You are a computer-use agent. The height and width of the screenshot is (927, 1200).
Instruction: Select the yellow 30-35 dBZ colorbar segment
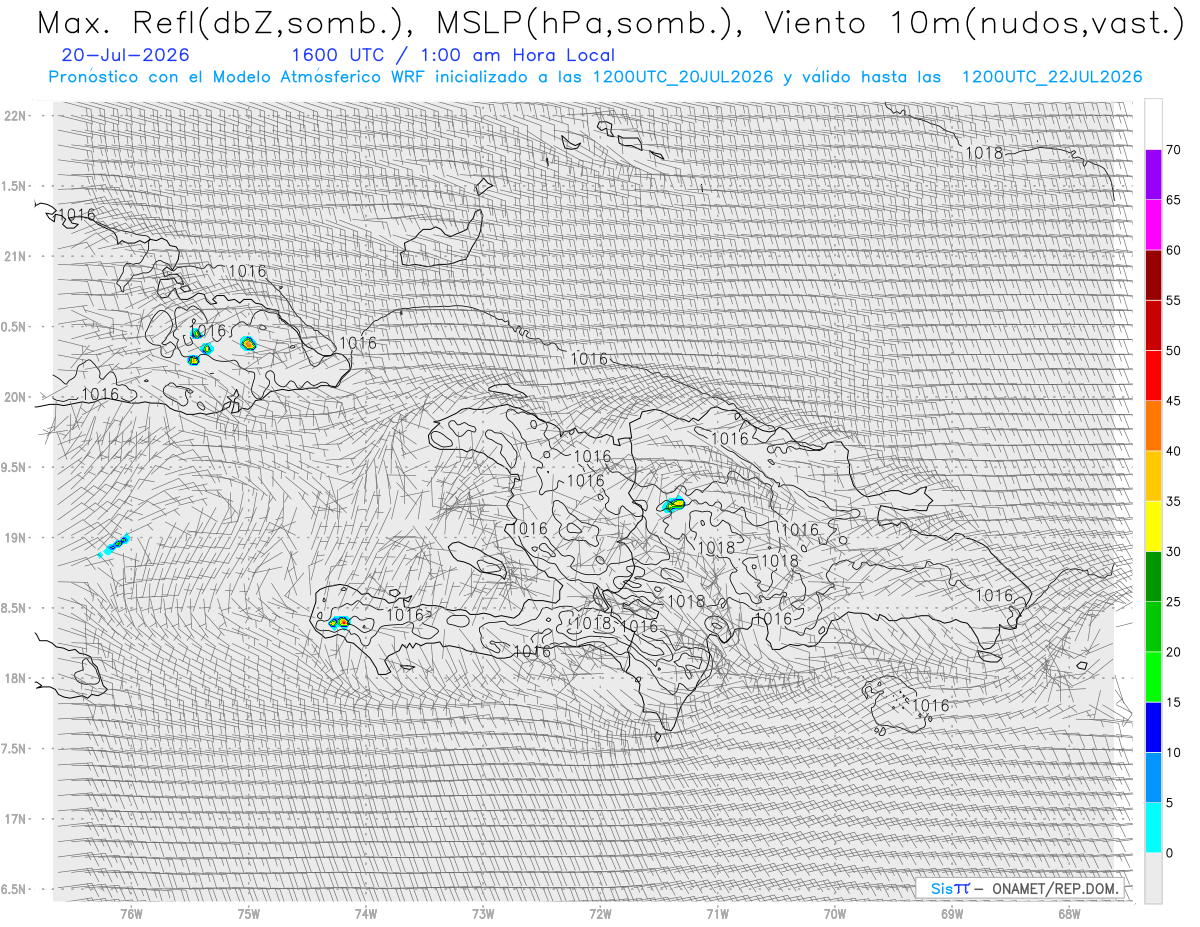(x=1153, y=526)
